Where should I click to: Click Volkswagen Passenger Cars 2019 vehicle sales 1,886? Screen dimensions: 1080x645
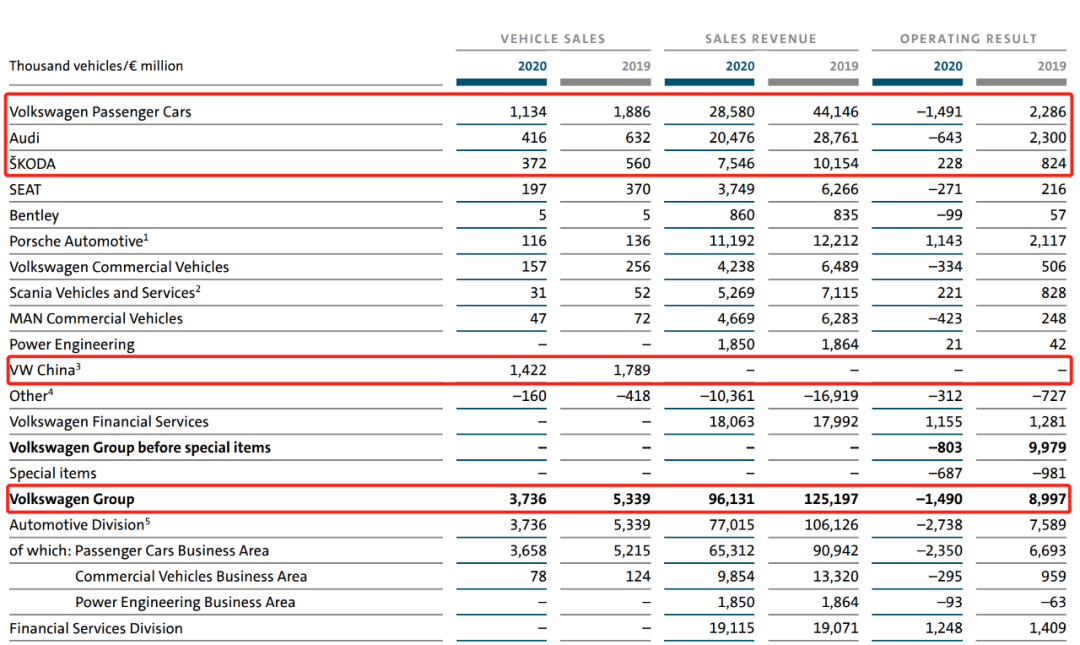tap(632, 112)
